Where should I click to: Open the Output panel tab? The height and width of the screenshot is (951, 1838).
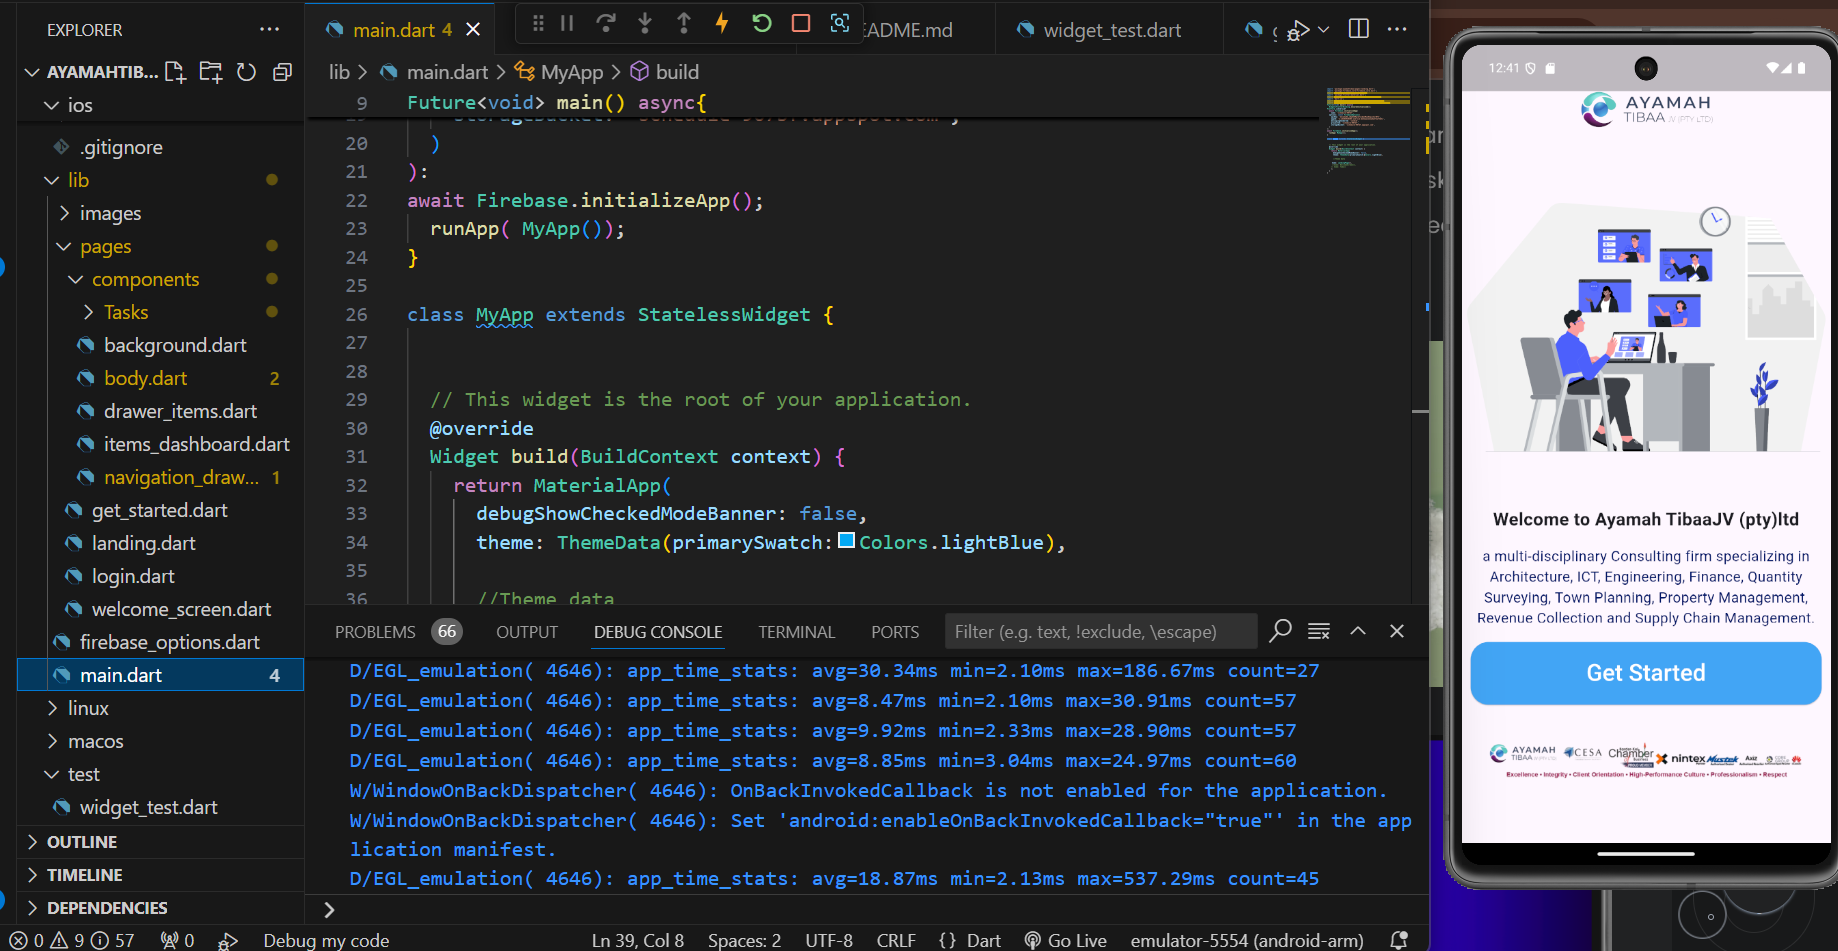[x=527, y=632]
